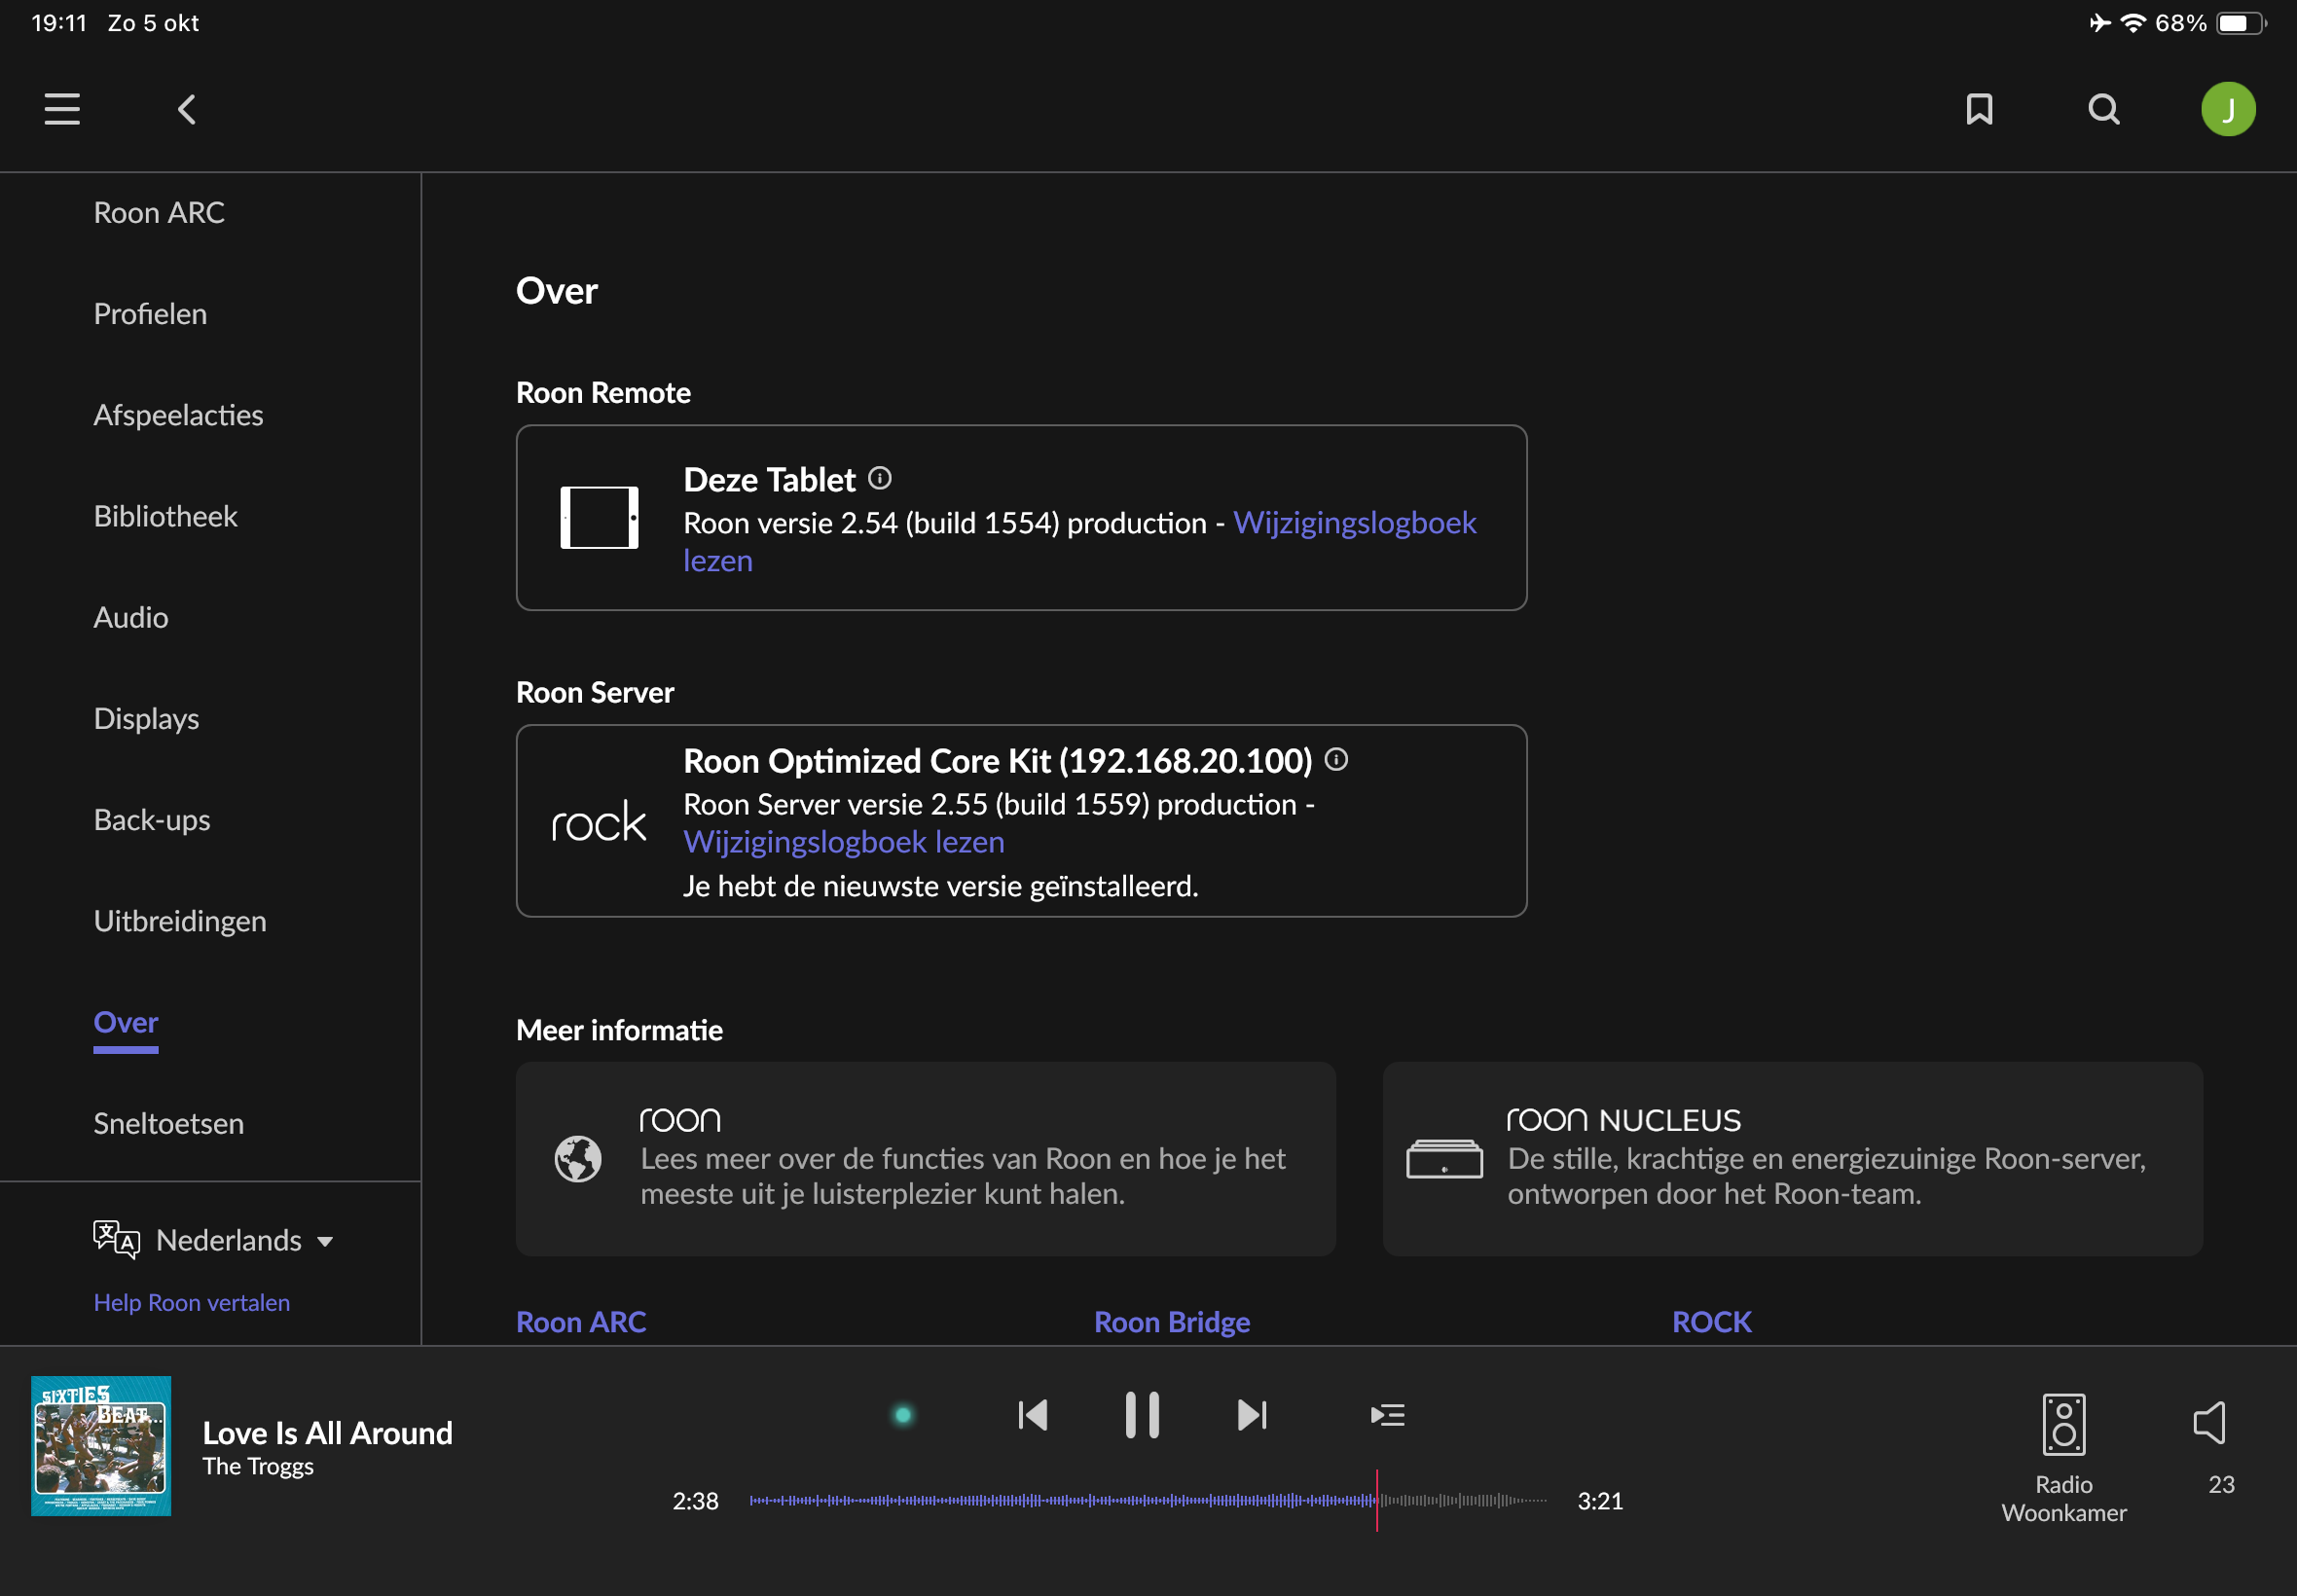The height and width of the screenshot is (1596, 2297).
Task: Pause the current track
Action: point(1142,1415)
